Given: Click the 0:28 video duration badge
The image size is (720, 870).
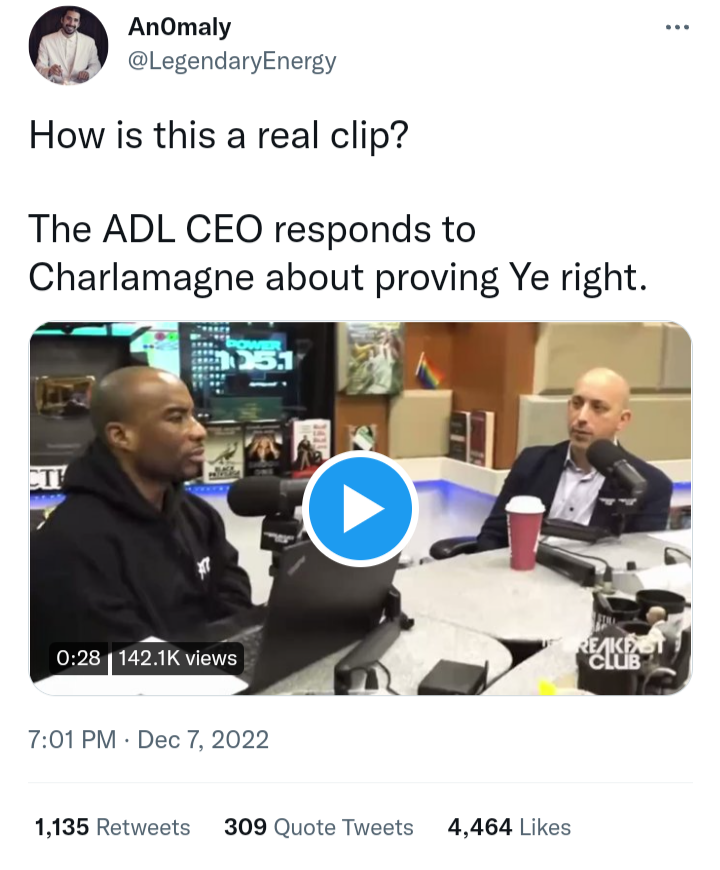Looking at the screenshot, I should 78,658.
